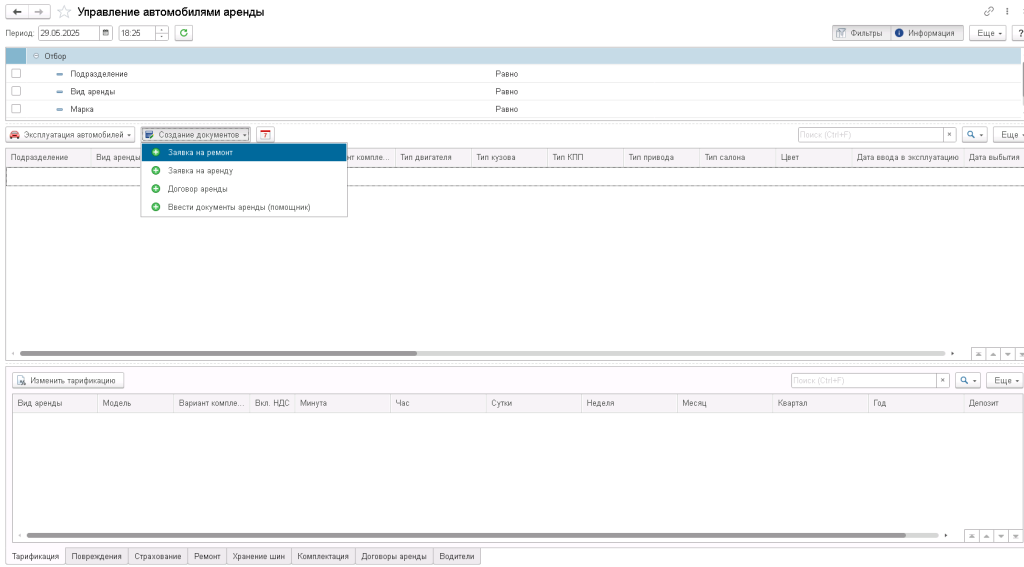Open the magnifier search dropdown in lower panel

point(967,380)
